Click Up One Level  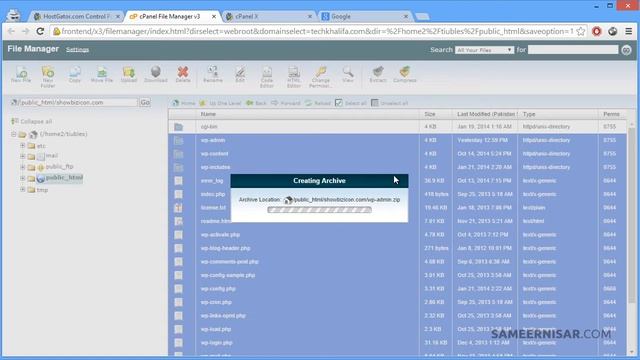point(220,103)
